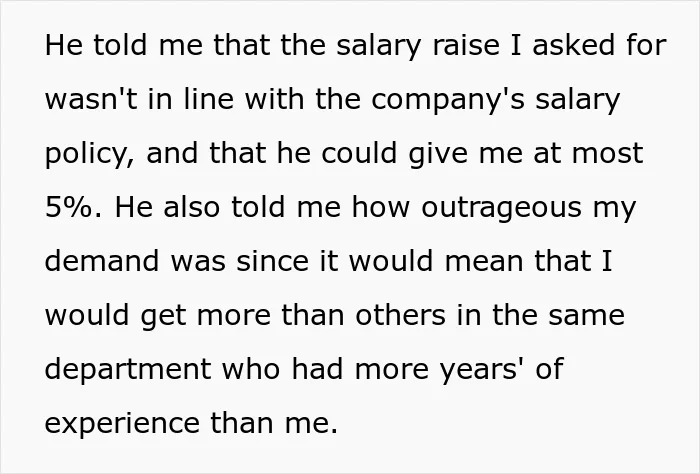Click the words "than me." at end
700x474 pixels.
(x=274, y=424)
